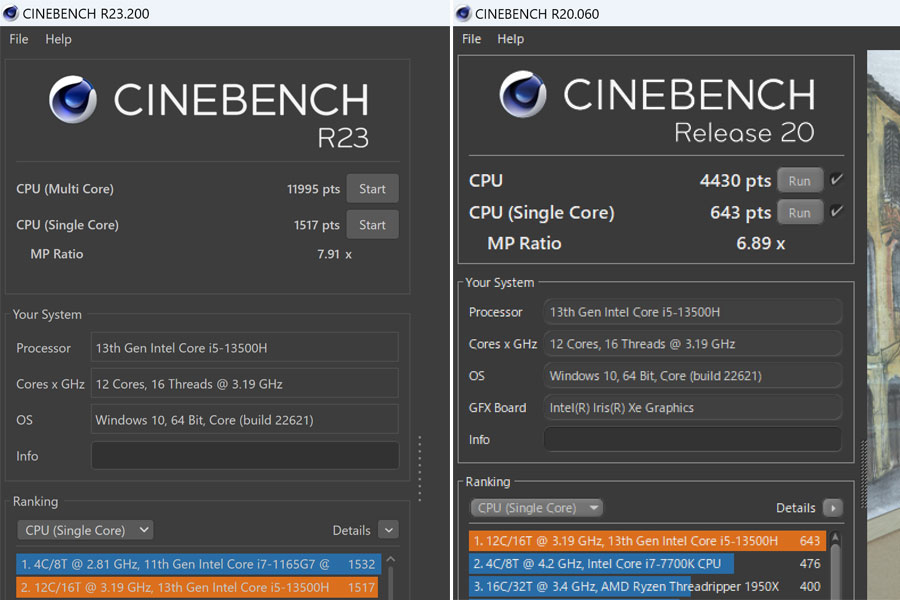900x600 pixels.
Task: Click the Cinebench R20 title bar app icon
Action: click(x=463, y=13)
